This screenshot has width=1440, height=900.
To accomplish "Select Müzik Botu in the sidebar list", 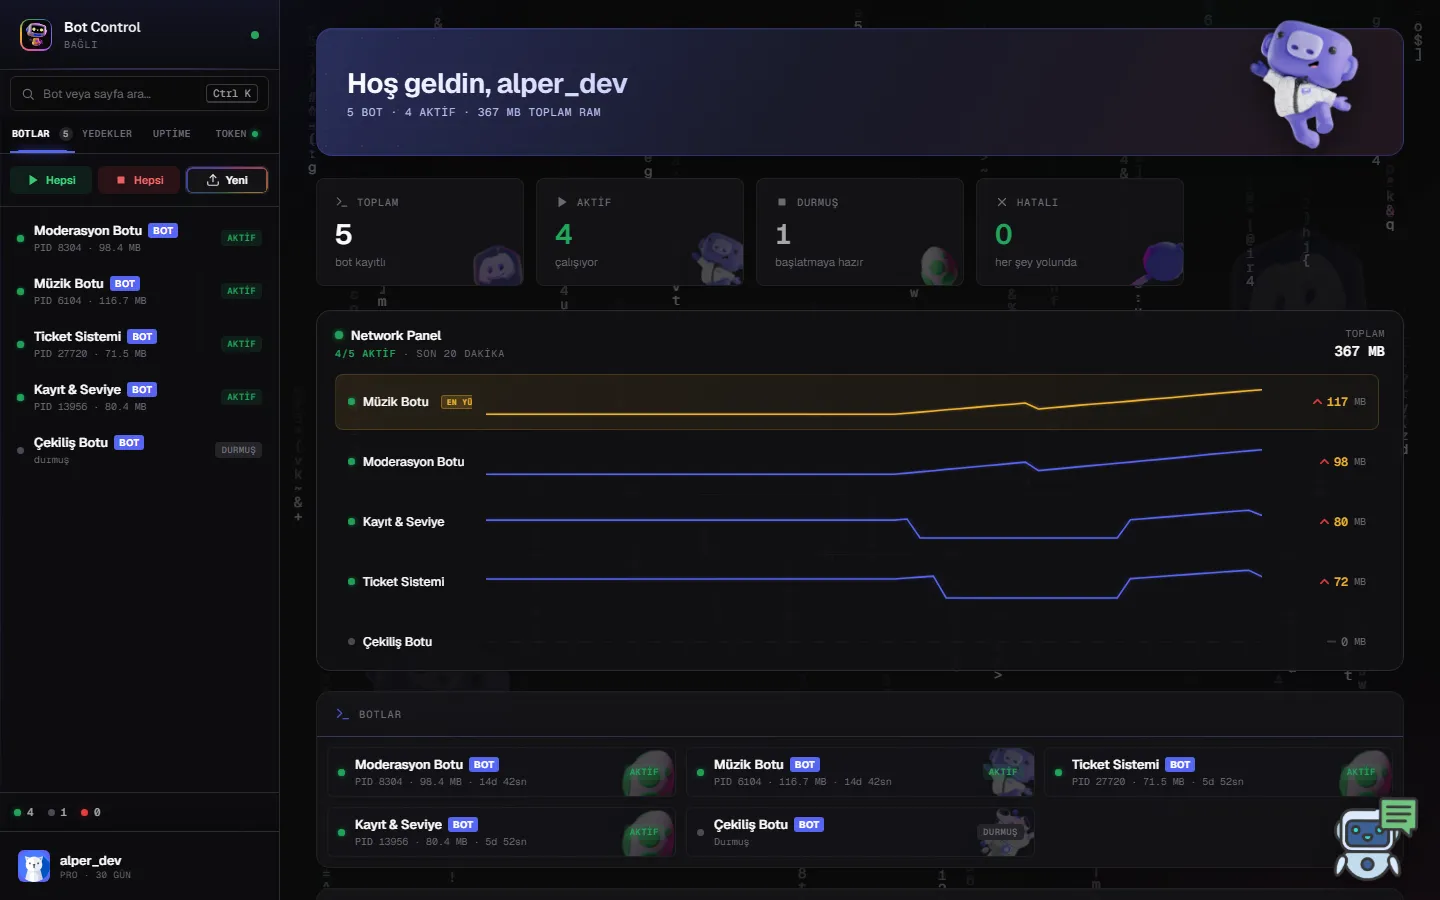I will [139, 291].
